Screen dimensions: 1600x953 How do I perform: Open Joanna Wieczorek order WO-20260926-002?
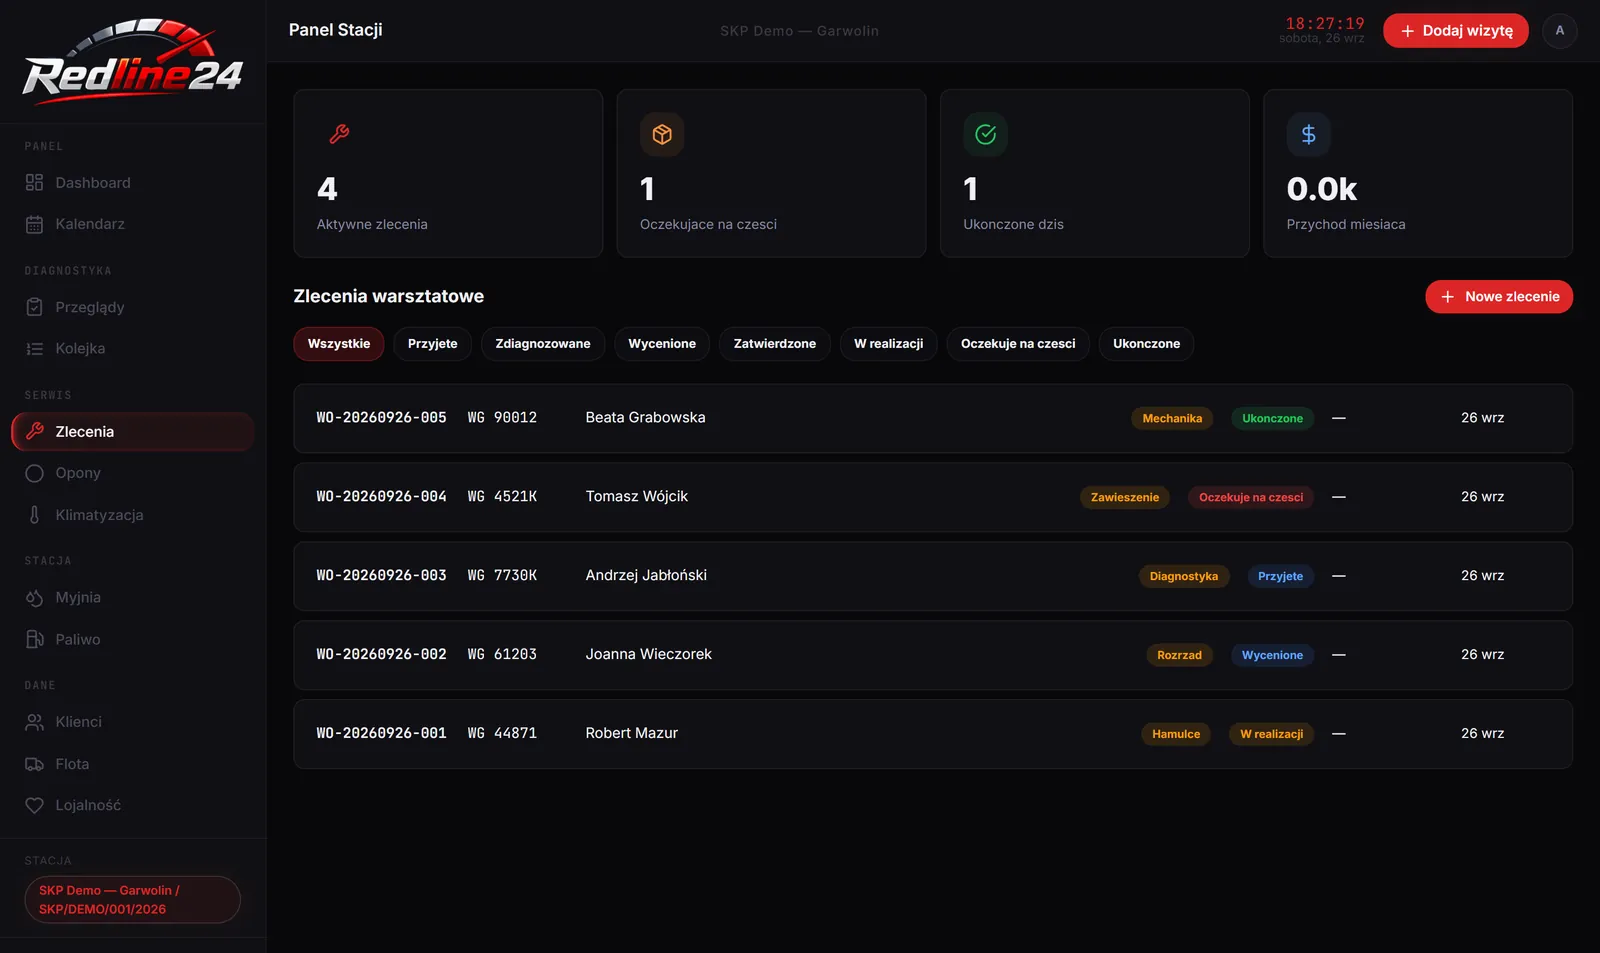click(x=933, y=655)
